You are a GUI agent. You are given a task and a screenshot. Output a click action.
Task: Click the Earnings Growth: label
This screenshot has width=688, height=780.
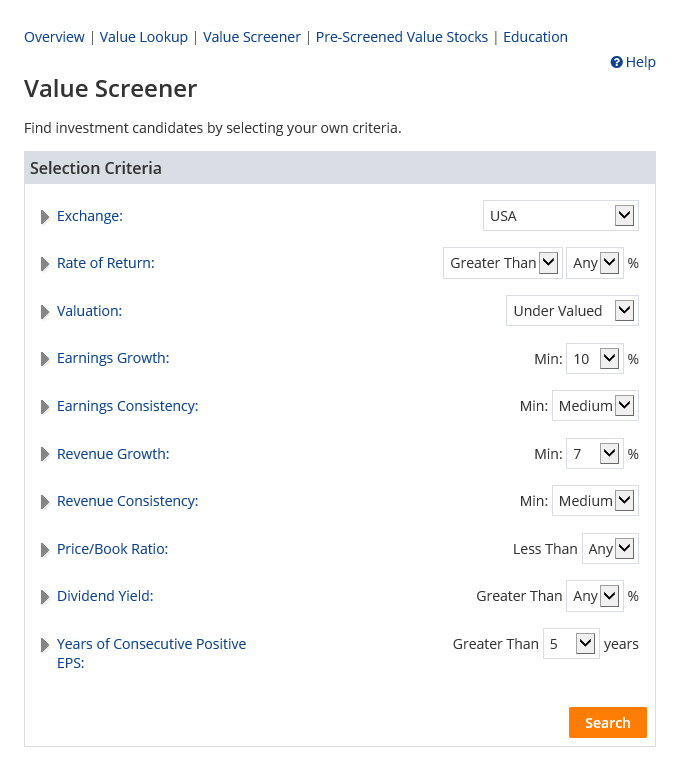click(x=113, y=358)
